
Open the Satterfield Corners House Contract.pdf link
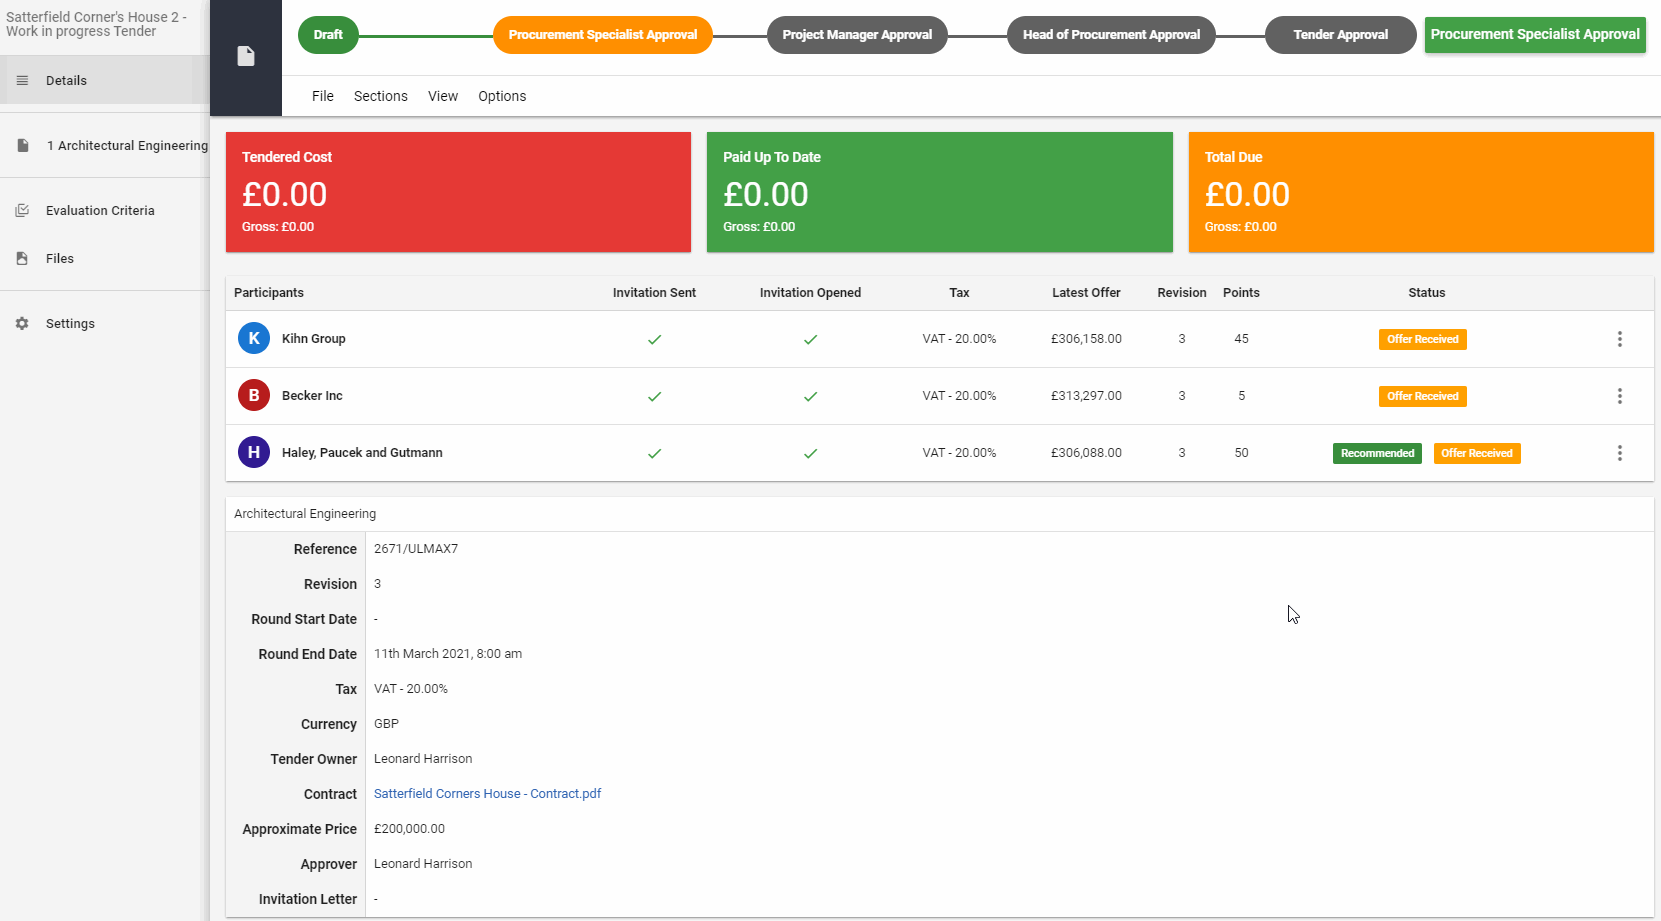(x=487, y=793)
